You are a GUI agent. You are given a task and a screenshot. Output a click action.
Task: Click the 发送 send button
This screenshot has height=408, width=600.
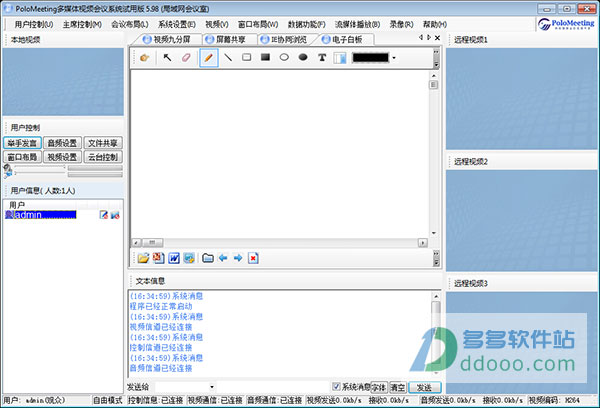[424, 387]
